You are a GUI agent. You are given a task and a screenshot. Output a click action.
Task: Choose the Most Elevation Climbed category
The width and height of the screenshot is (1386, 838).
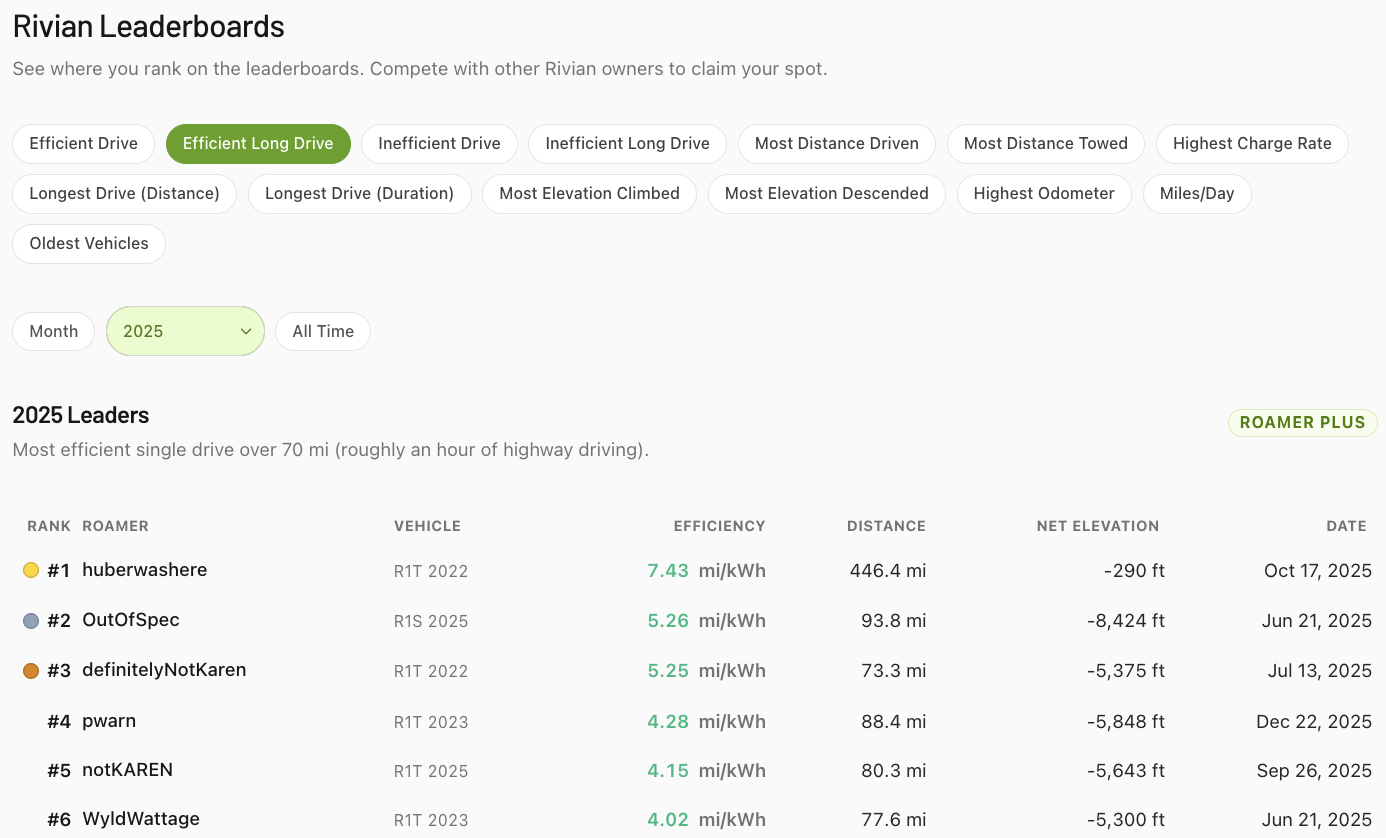point(589,193)
